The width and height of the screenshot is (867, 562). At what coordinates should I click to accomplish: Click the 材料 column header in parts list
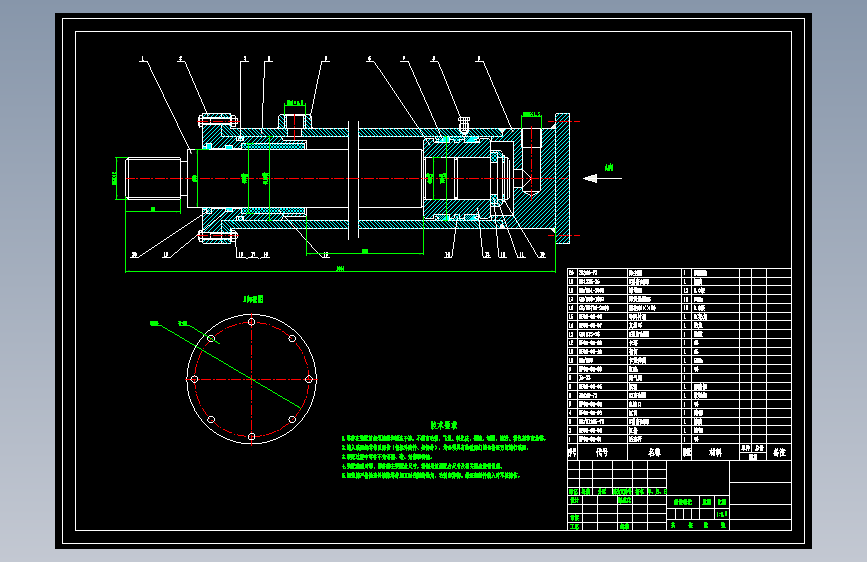tap(715, 452)
